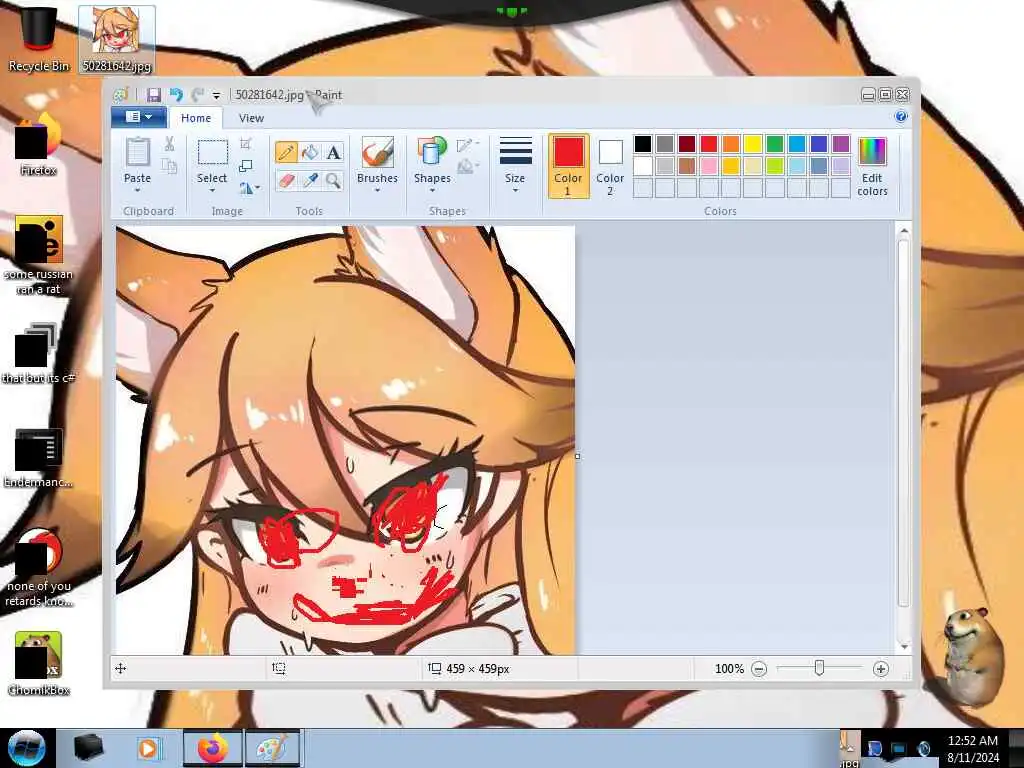Open Paint Help question mark icon
This screenshot has height=768, width=1024.
[901, 117]
